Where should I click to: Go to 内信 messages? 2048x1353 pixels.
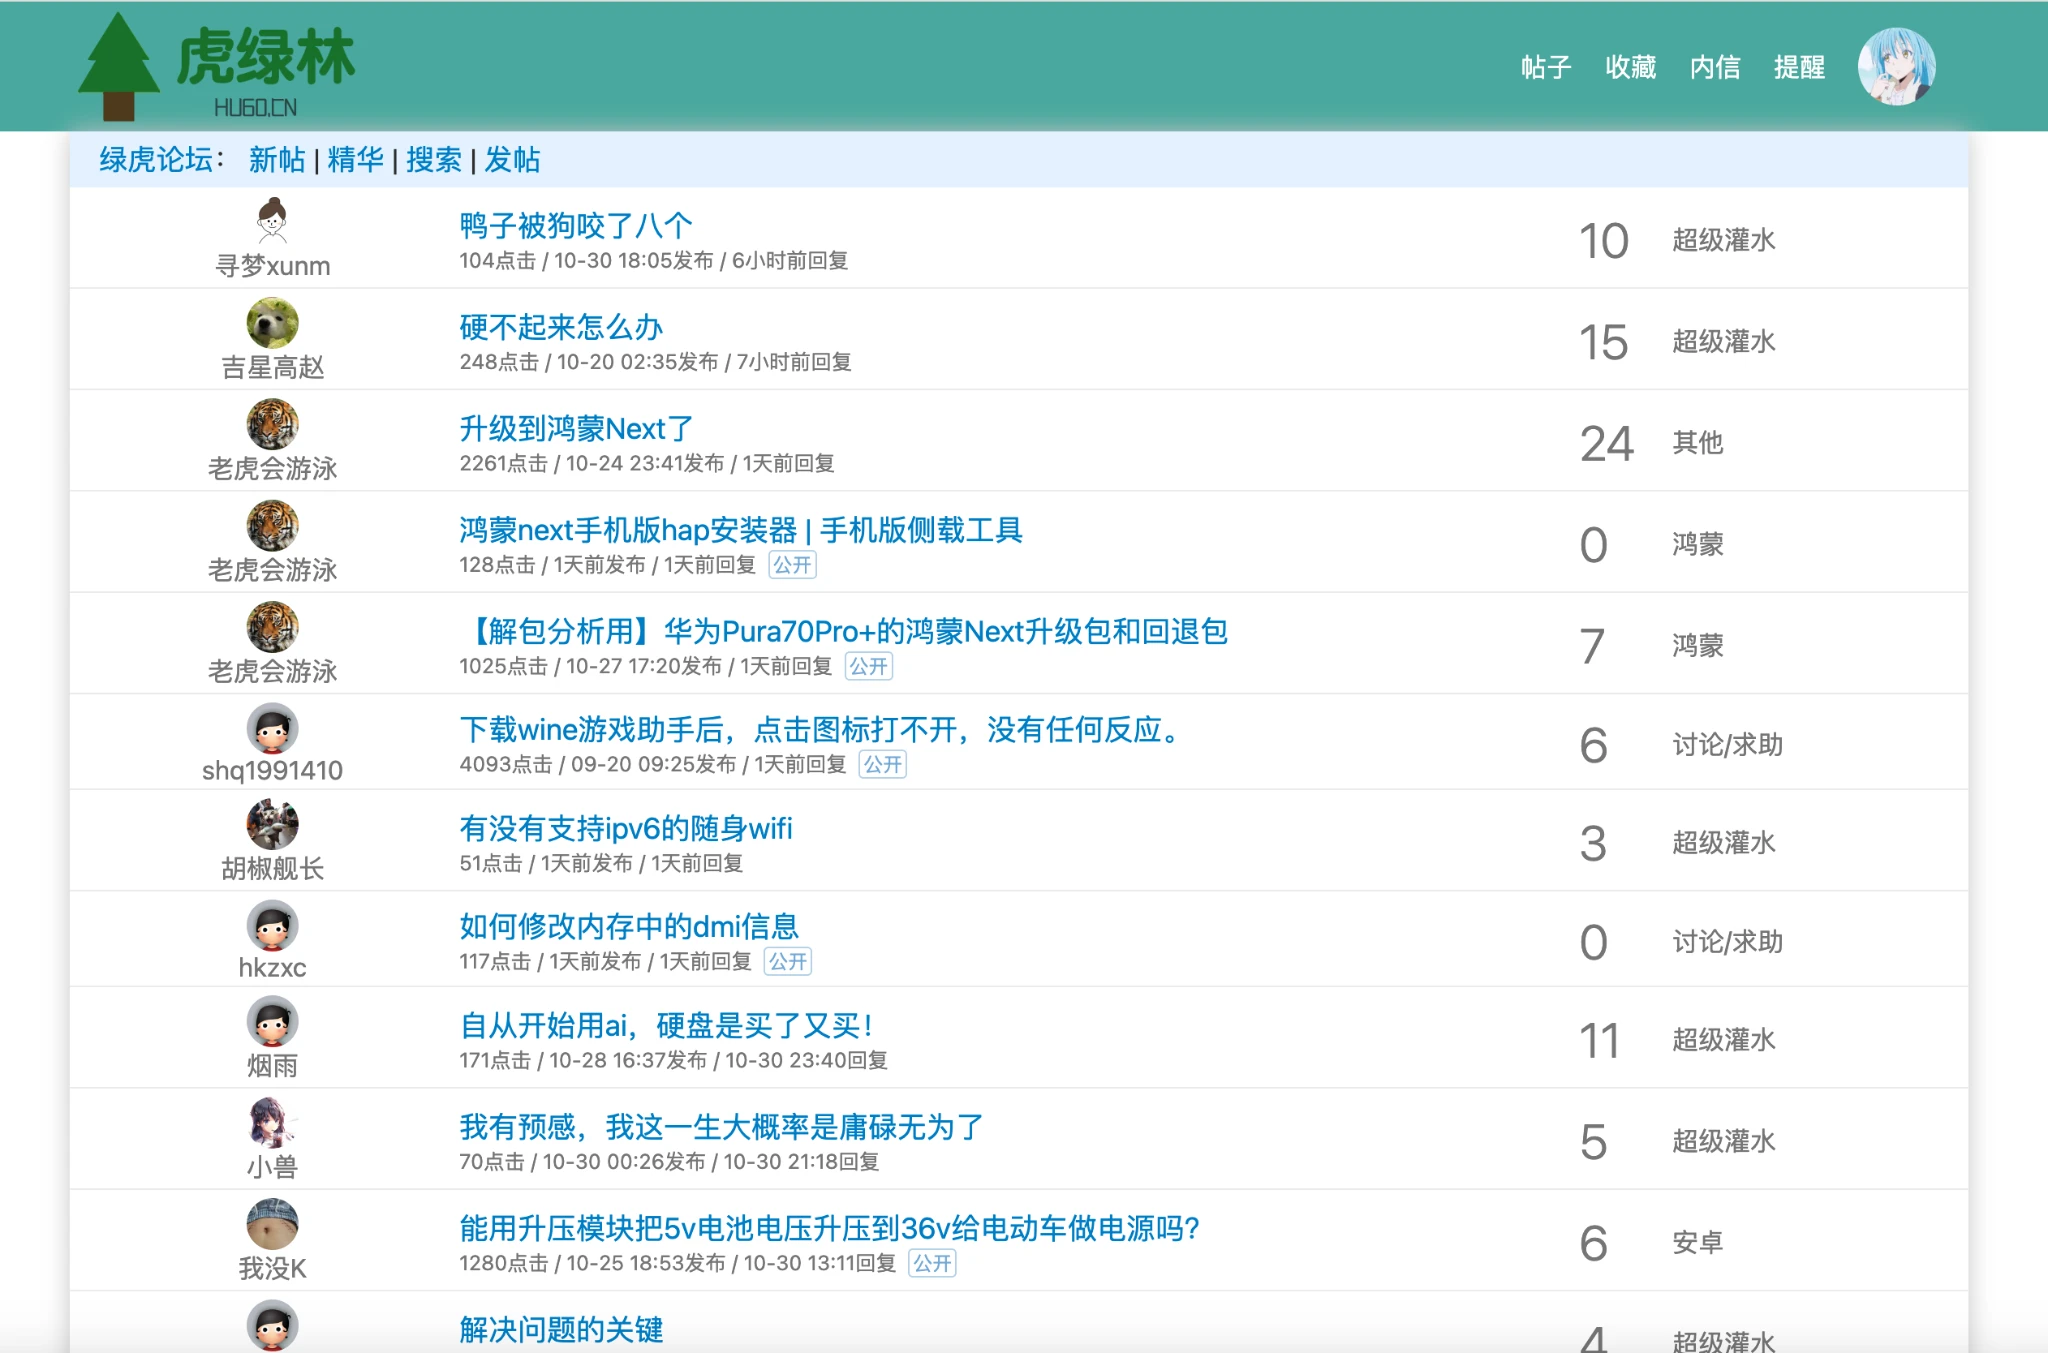tap(1714, 67)
